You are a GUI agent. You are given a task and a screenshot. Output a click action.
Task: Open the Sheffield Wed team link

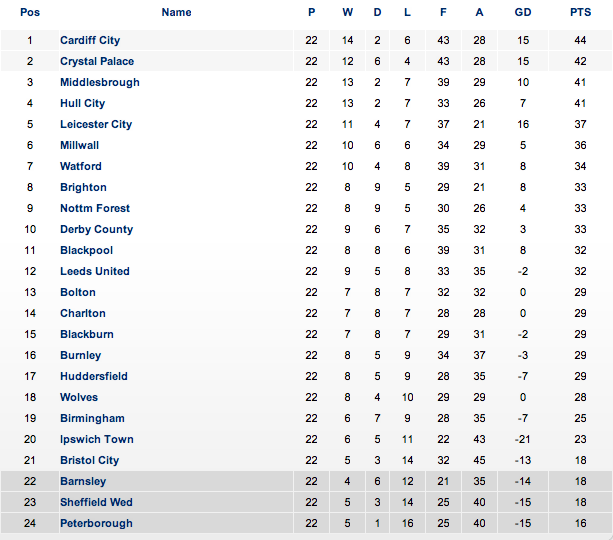[x=96, y=502]
